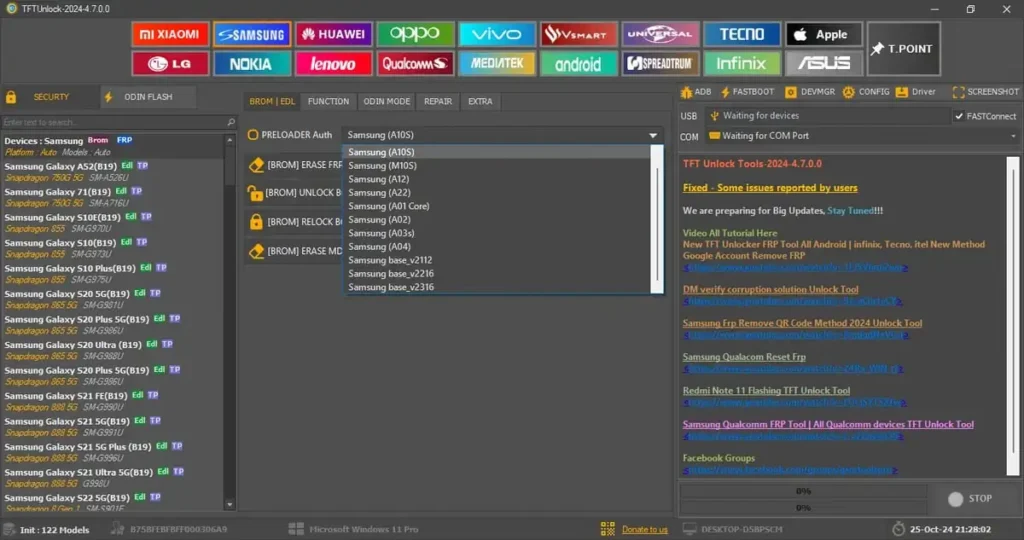This screenshot has height=540, width=1024.
Task: Switch to the BROM | EDL tab
Action: tap(272, 101)
